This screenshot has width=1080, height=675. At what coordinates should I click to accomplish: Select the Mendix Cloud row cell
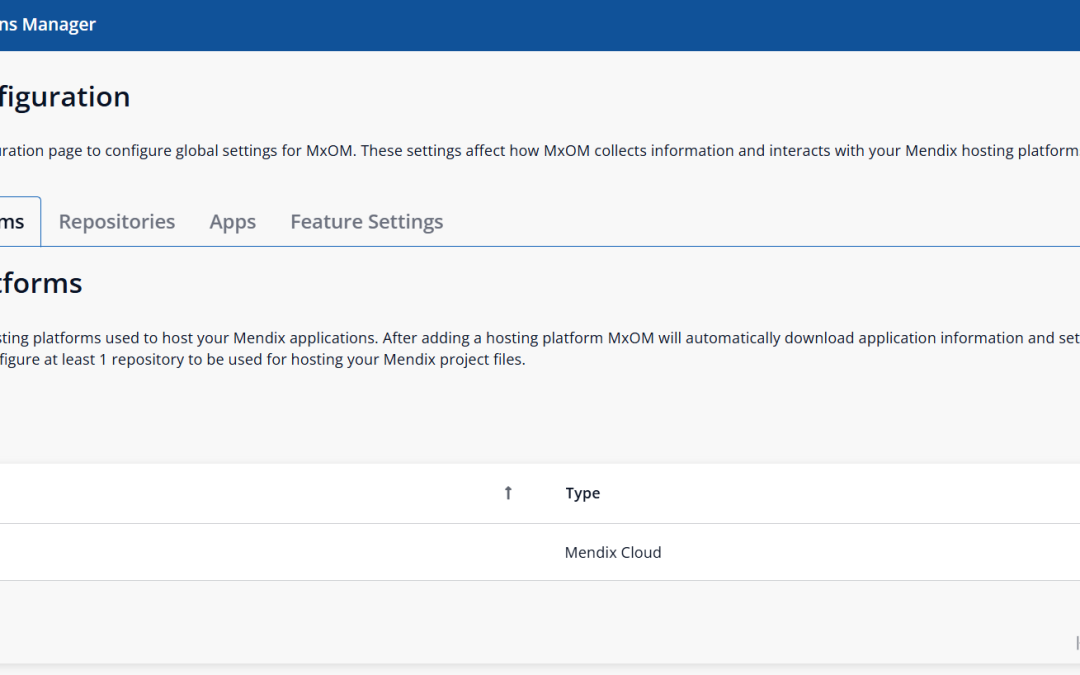[x=613, y=552]
